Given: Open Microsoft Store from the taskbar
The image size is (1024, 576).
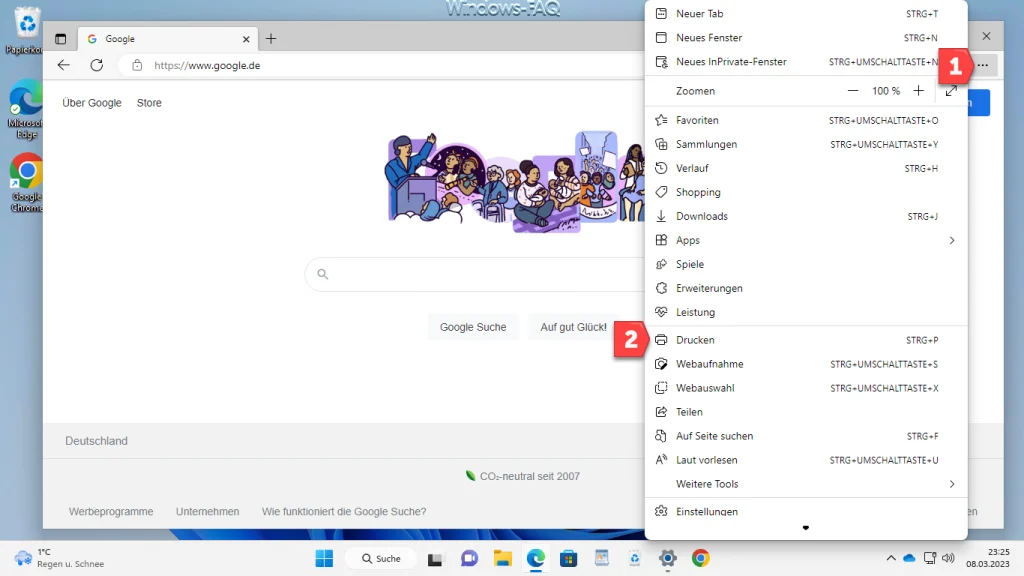Looking at the screenshot, I should [x=569, y=558].
